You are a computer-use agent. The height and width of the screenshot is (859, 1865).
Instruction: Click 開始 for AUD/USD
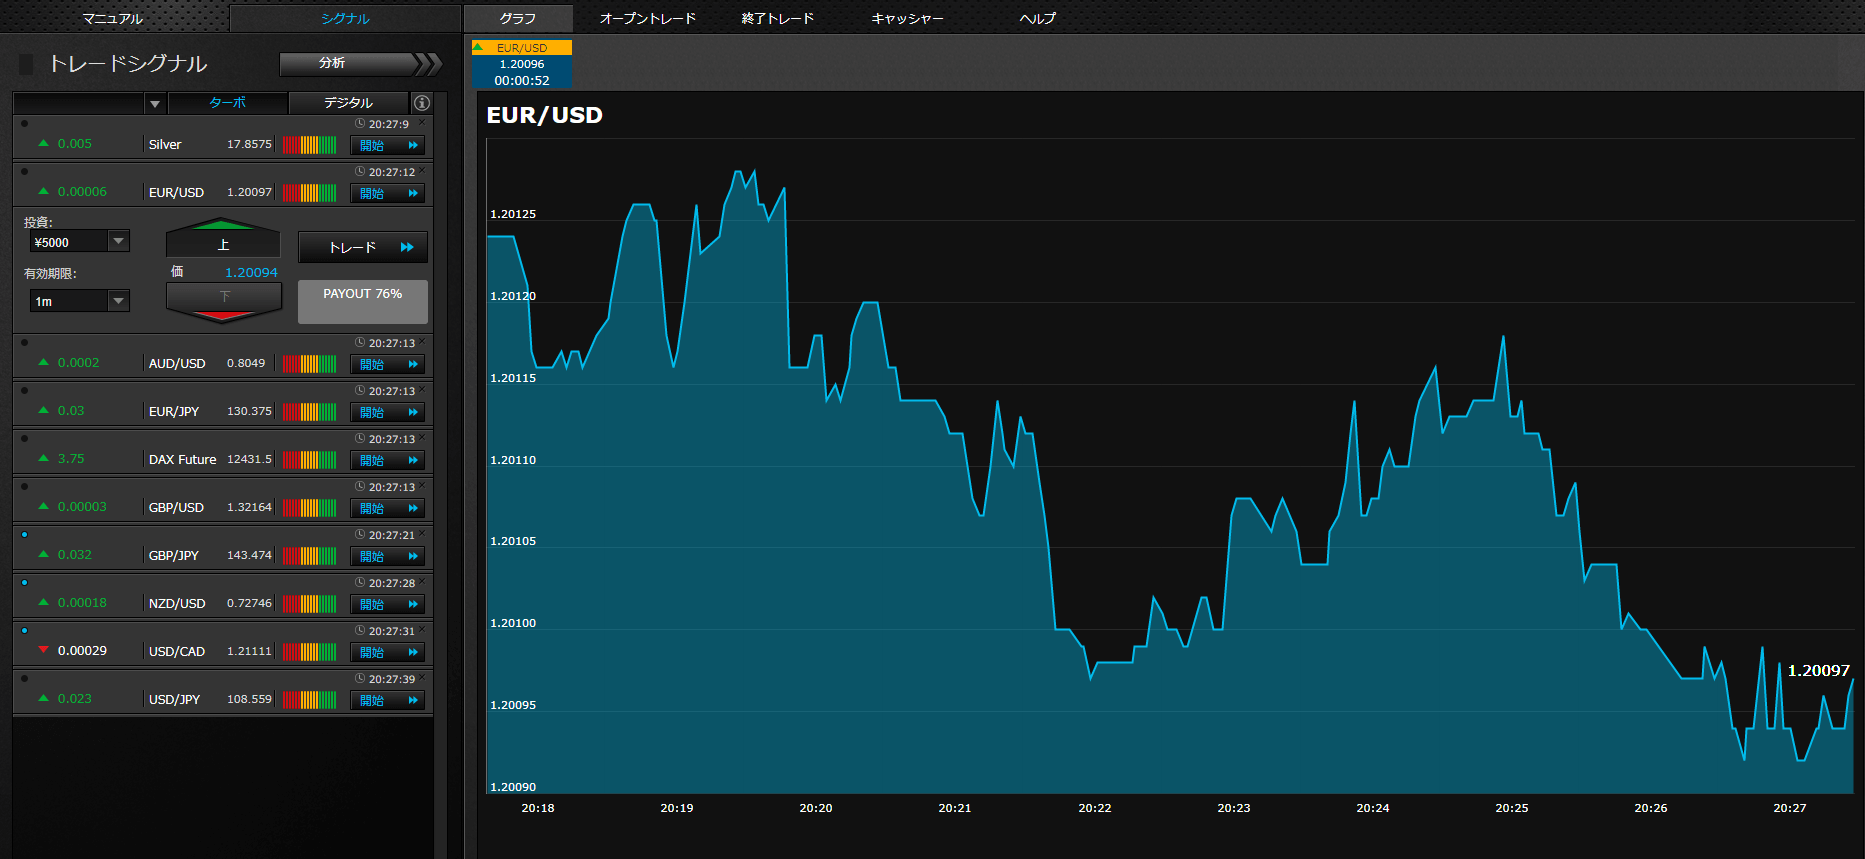pyautogui.click(x=388, y=364)
